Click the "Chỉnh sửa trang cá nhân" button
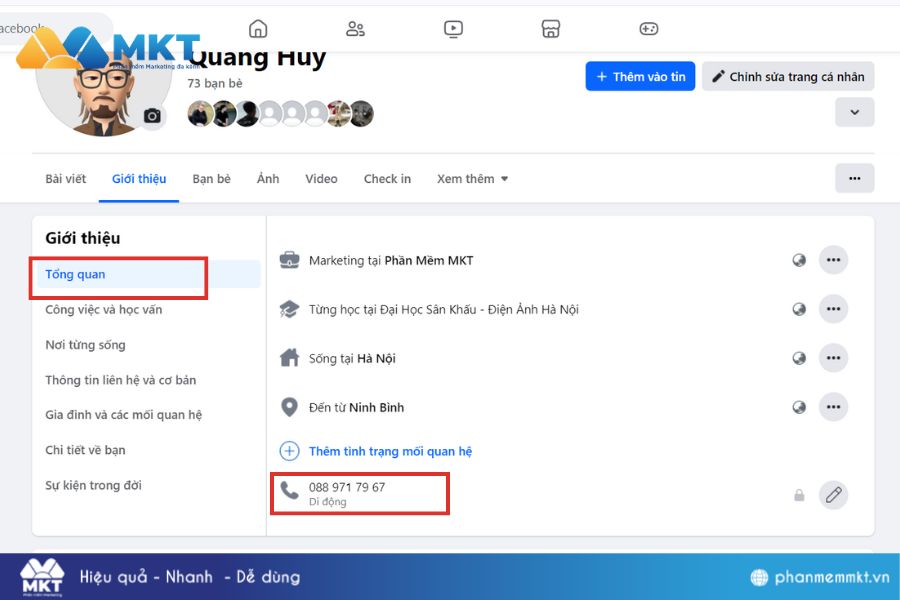The width and height of the screenshot is (900, 600). coord(788,76)
